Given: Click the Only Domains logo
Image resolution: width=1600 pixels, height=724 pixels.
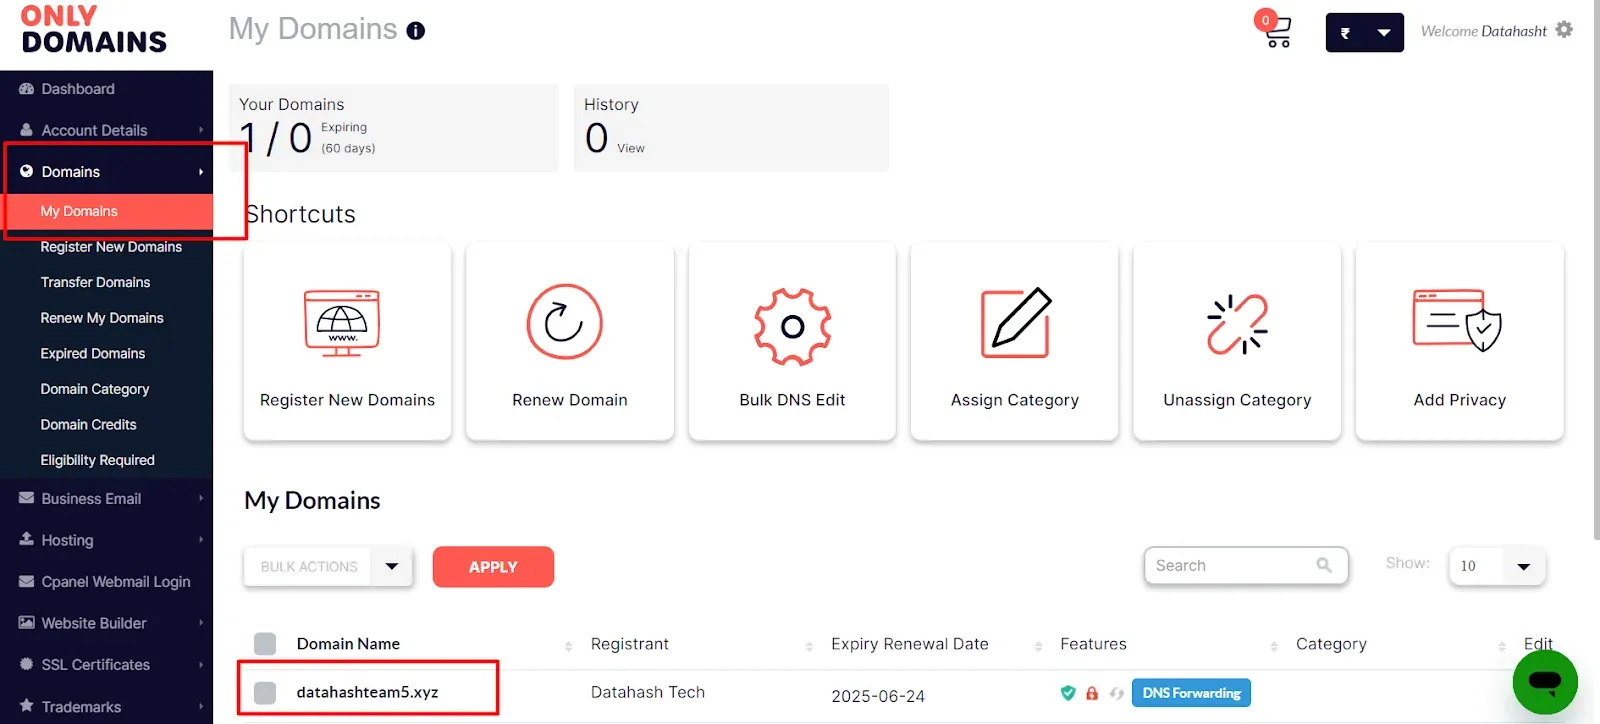Looking at the screenshot, I should pos(94,30).
